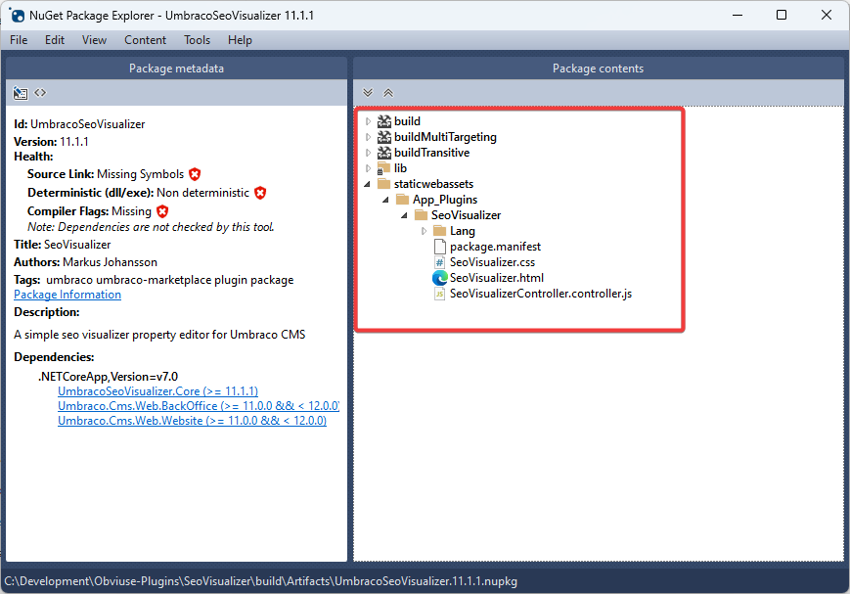Open the UmbracoSeoVisualizer.Core dependency link
850x594 pixels.
[x=158, y=391]
